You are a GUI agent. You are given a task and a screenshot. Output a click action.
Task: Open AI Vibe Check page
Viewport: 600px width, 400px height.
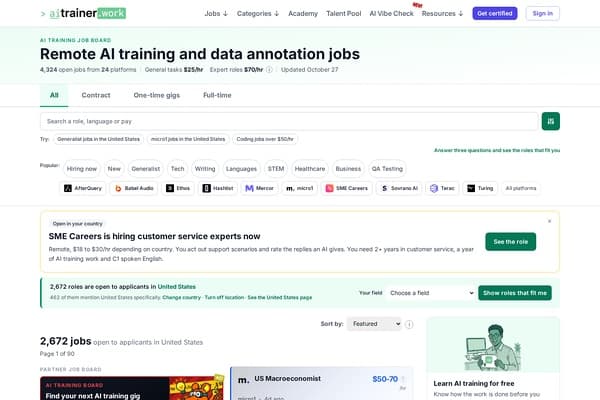[x=391, y=13]
